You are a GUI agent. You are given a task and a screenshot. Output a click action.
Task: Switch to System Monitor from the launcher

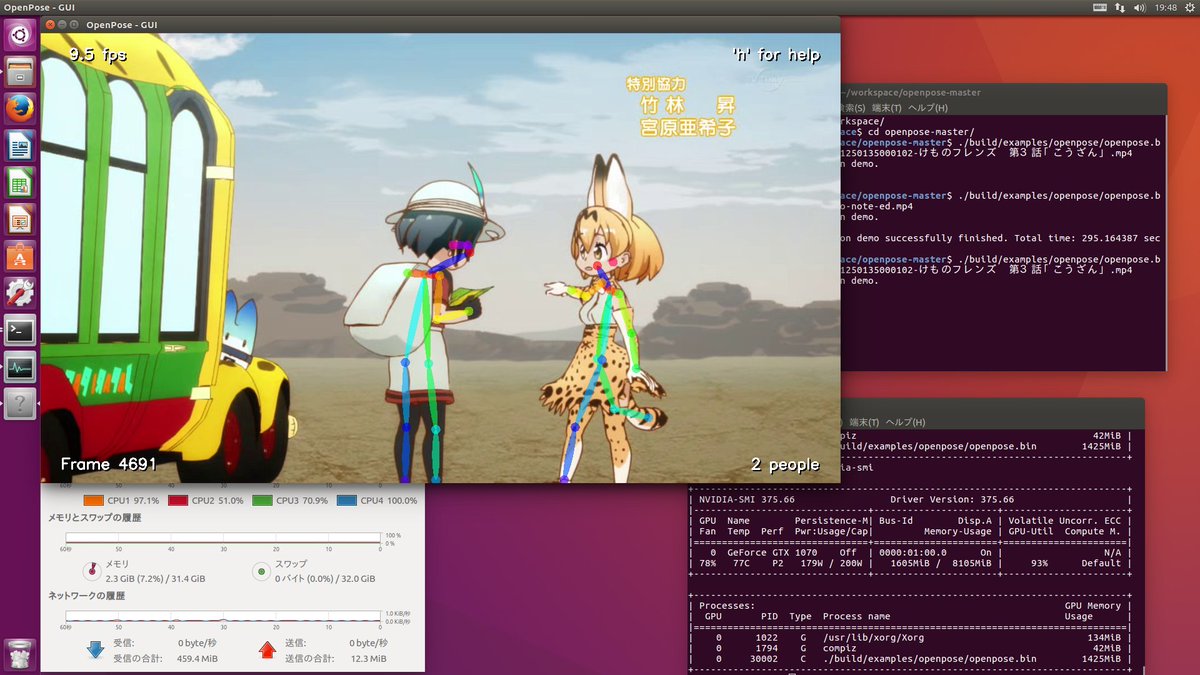point(20,368)
